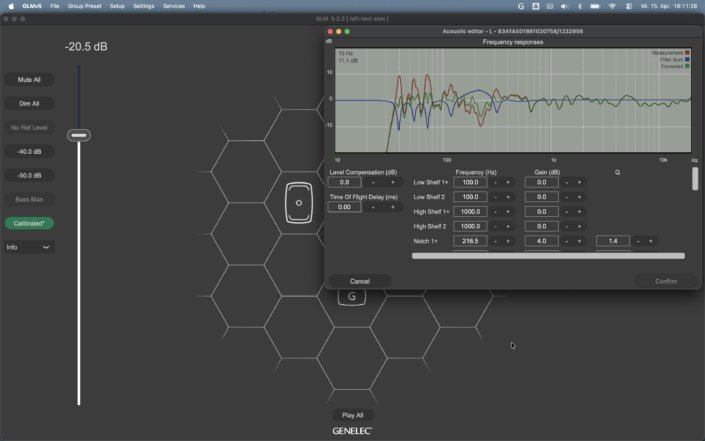Click Notch 1 gain field 4.0
Screen dimensions: 705x441
click(541, 241)
